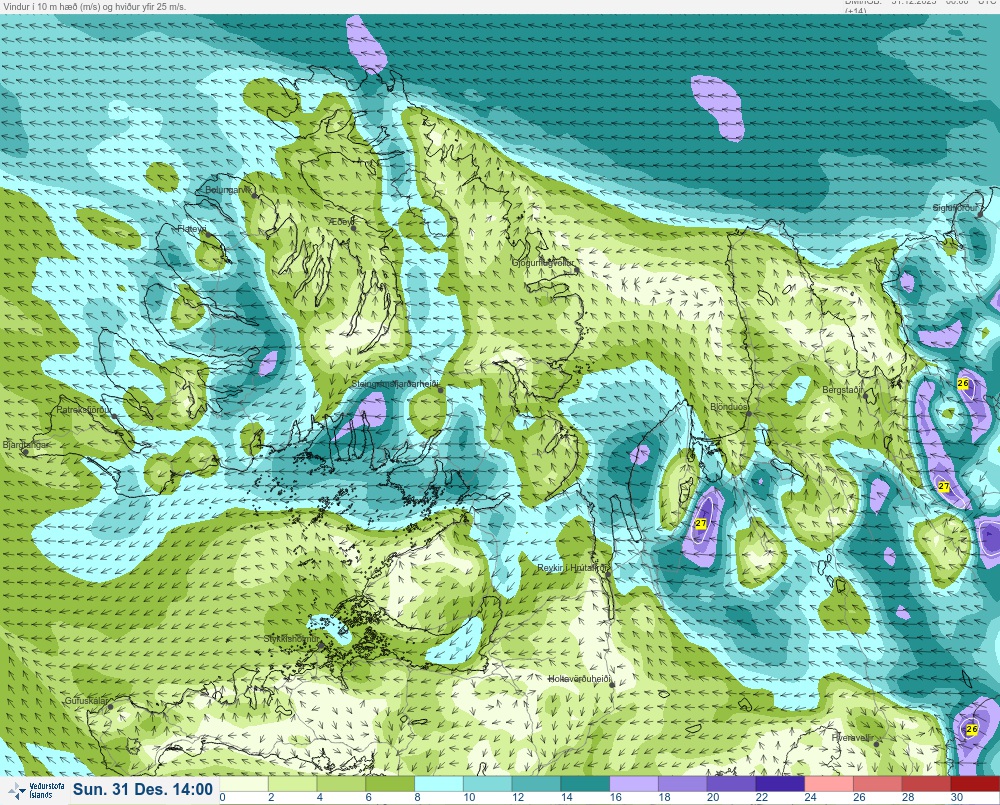Click the Gufuskálar station label
This screenshot has height=805, width=1000.
tap(86, 700)
